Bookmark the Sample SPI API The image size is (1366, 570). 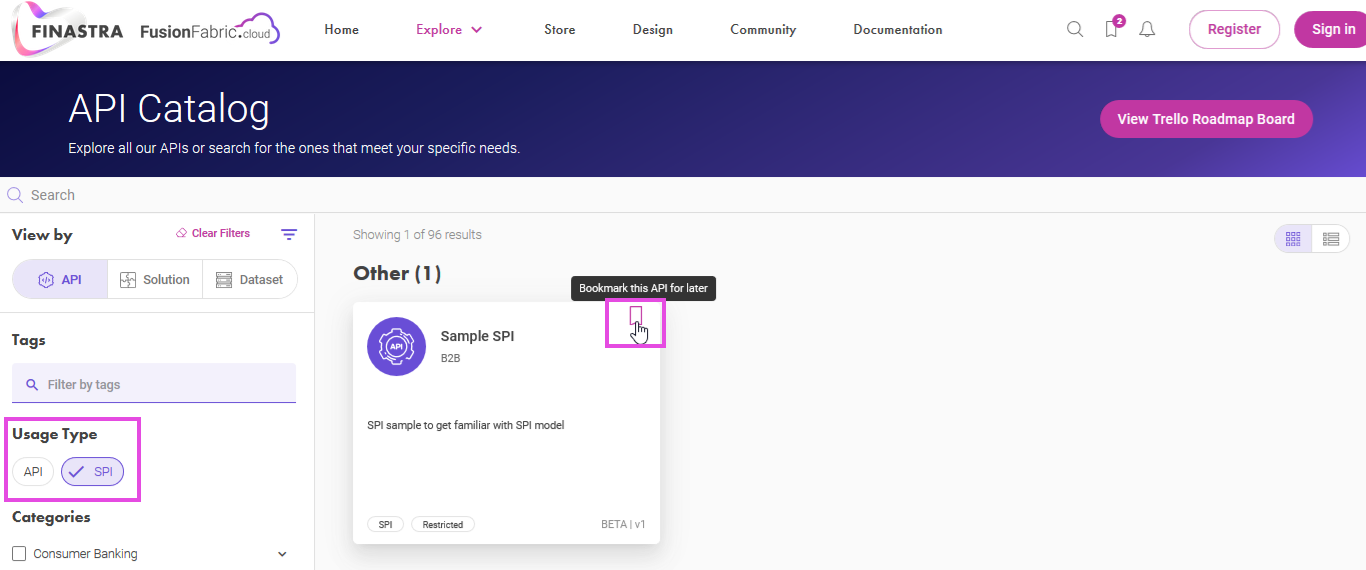click(635, 317)
